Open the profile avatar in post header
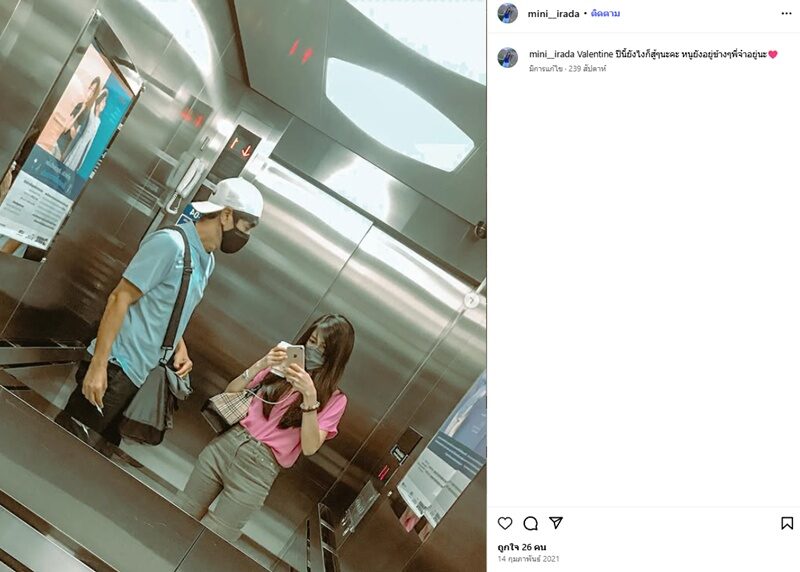Viewport: 800px width, 572px height. 508,13
